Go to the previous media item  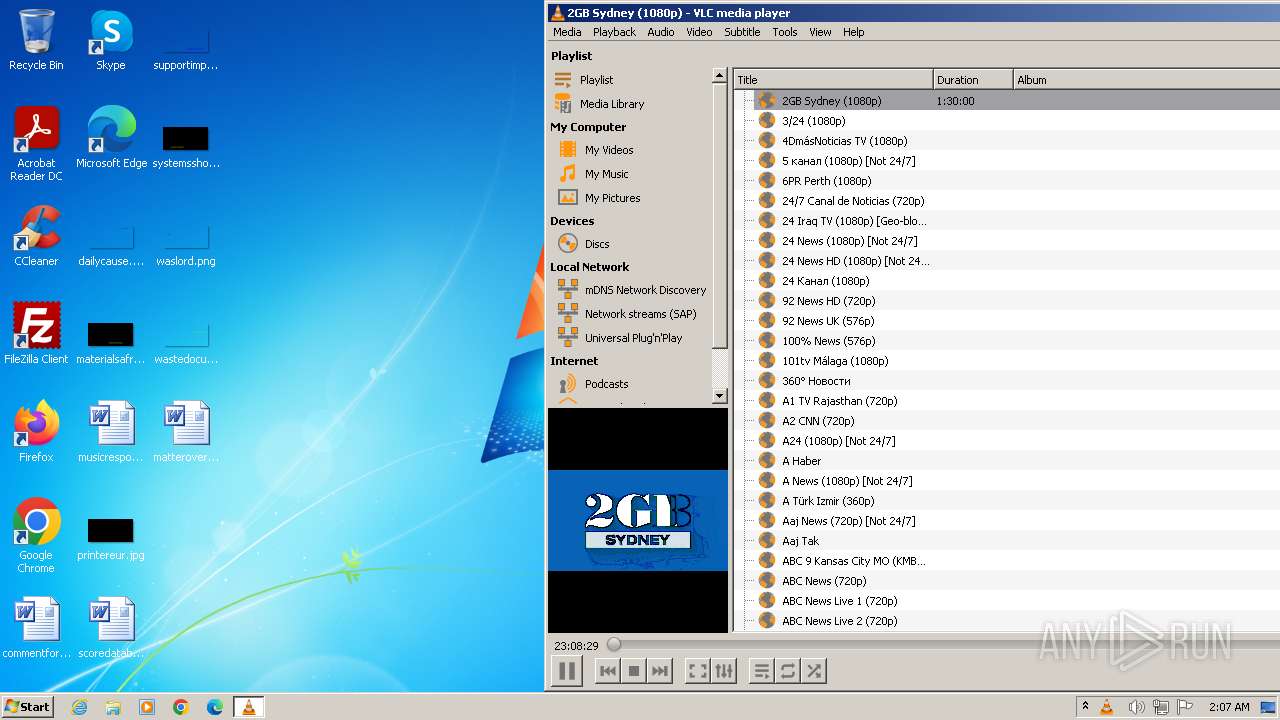607,671
